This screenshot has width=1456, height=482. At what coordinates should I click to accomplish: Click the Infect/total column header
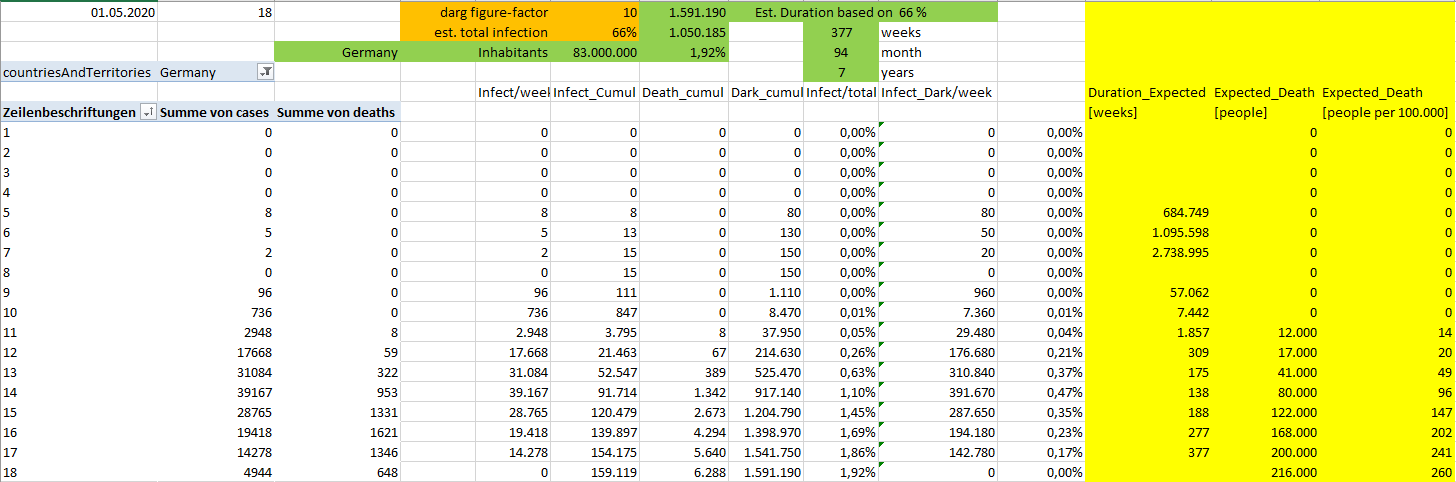click(x=841, y=92)
